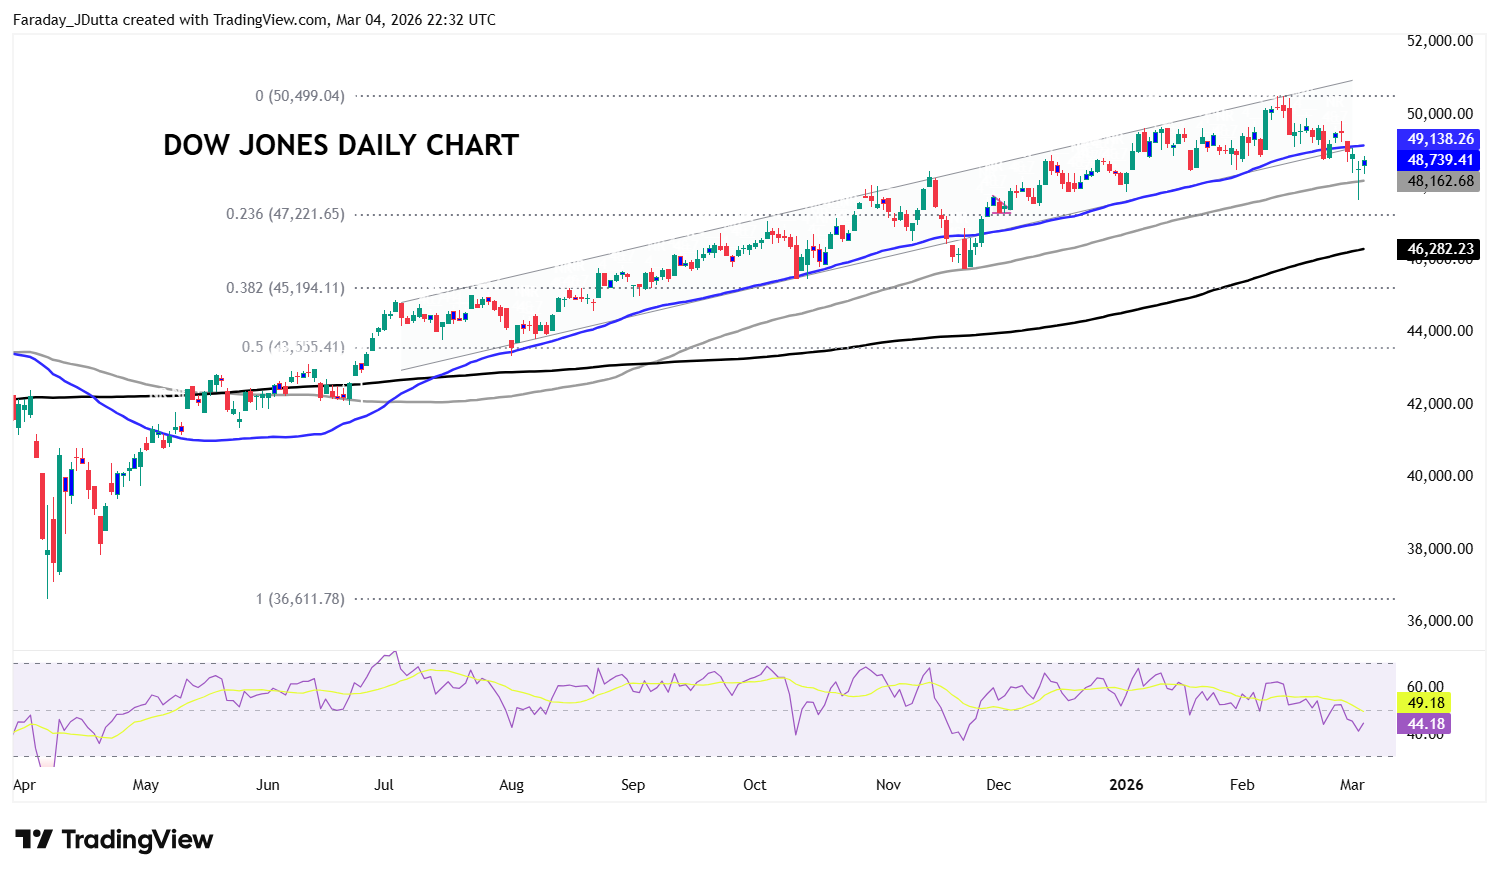Click the yellow 49.18 RSI label
The height and width of the screenshot is (877, 1499).
coord(1424,703)
